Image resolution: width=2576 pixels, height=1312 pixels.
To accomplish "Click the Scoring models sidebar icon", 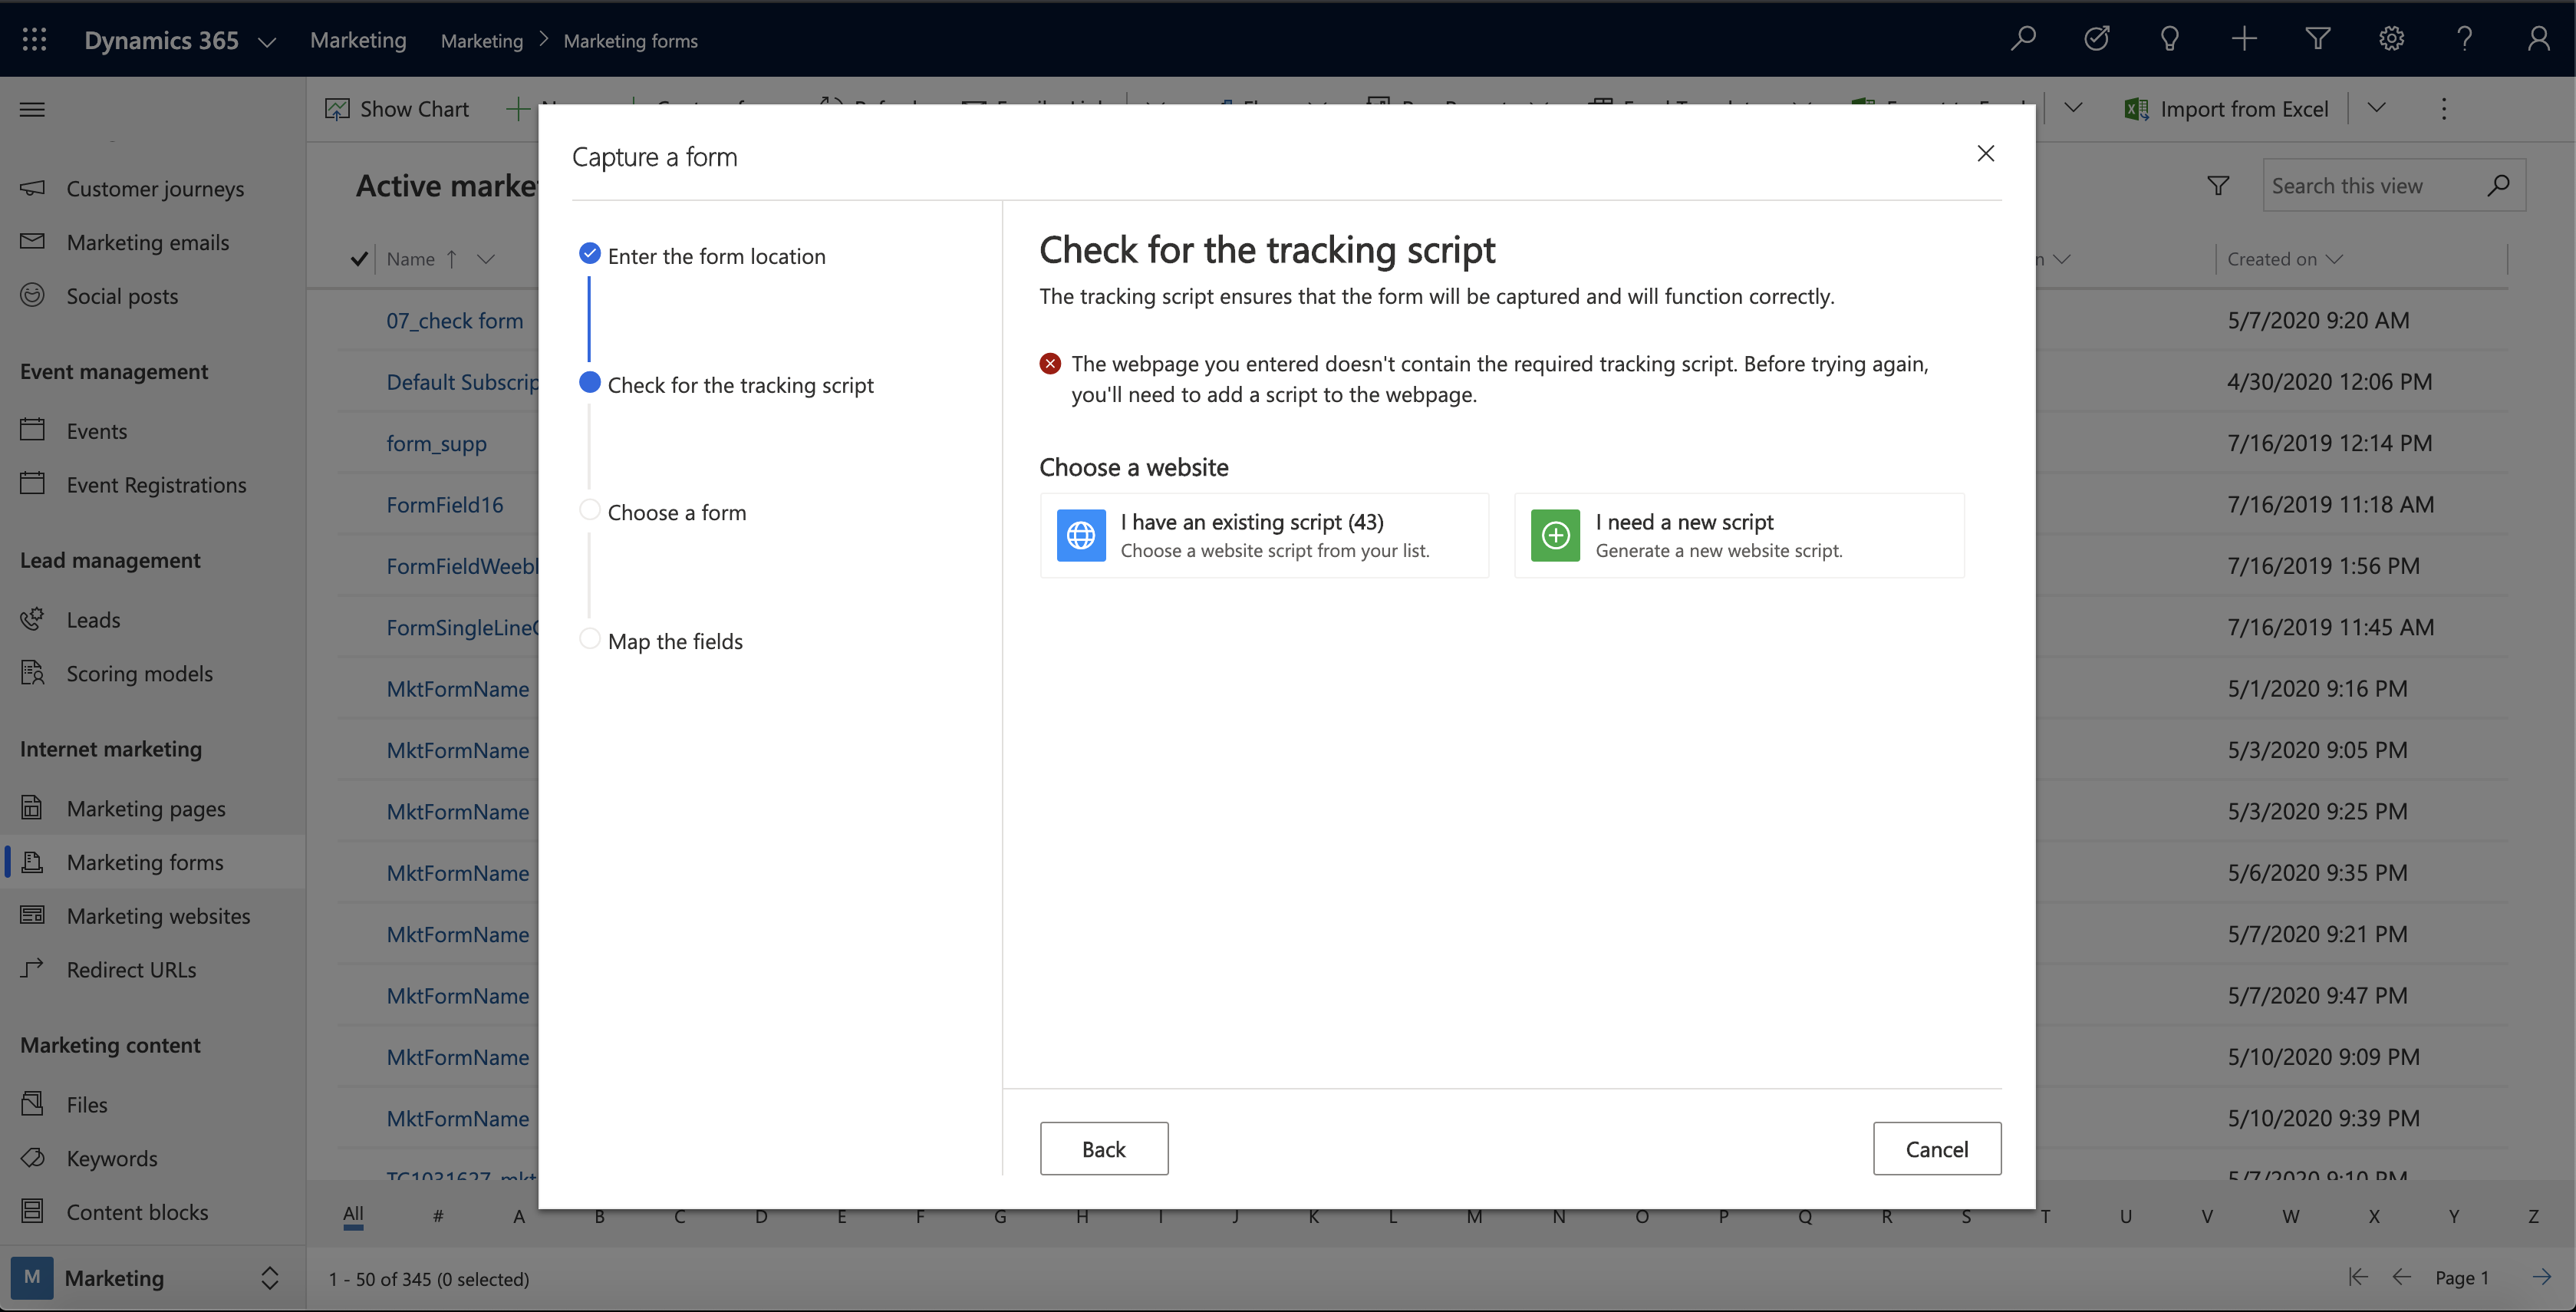I will tap(34, 673).
